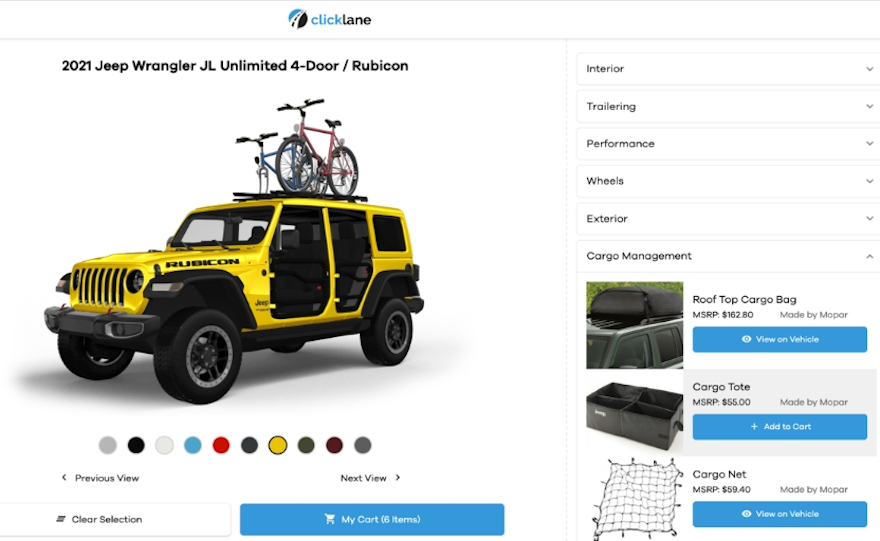Go to Next View arrow
Image resolution: width=880 pixels, height=541 pixels.
pyautogui.click(x=398, y=478)
